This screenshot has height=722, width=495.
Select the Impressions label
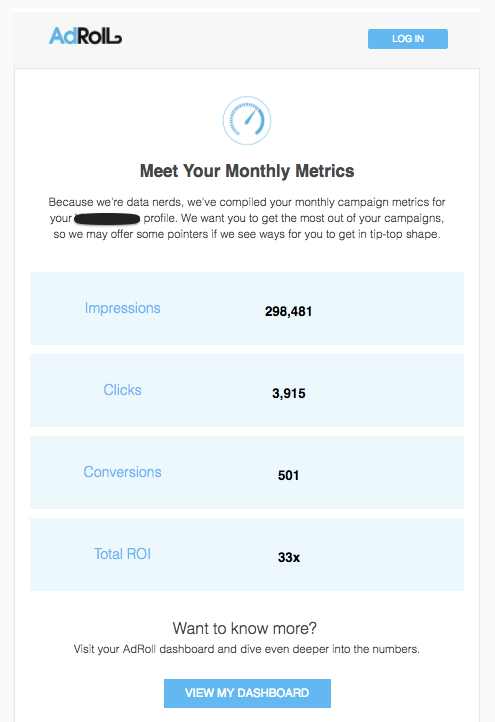point(122,308)
